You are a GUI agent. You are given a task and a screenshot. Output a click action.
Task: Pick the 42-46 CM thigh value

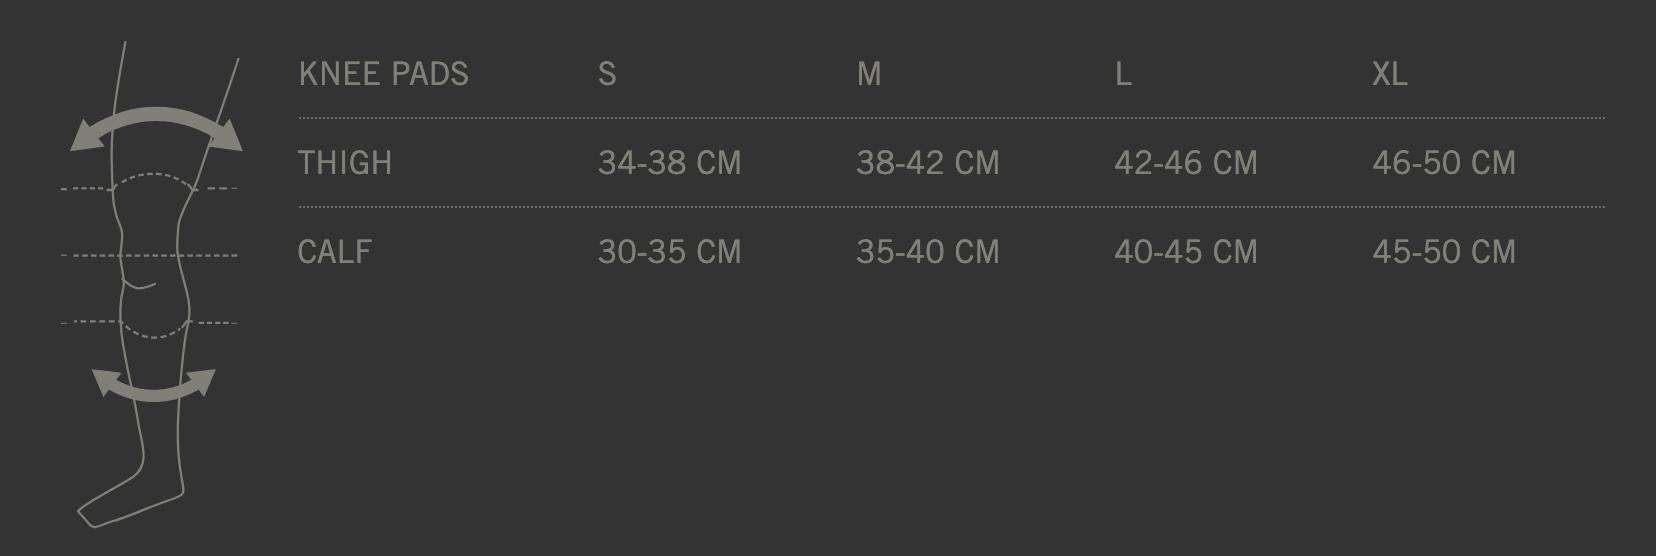(1185, 163)
